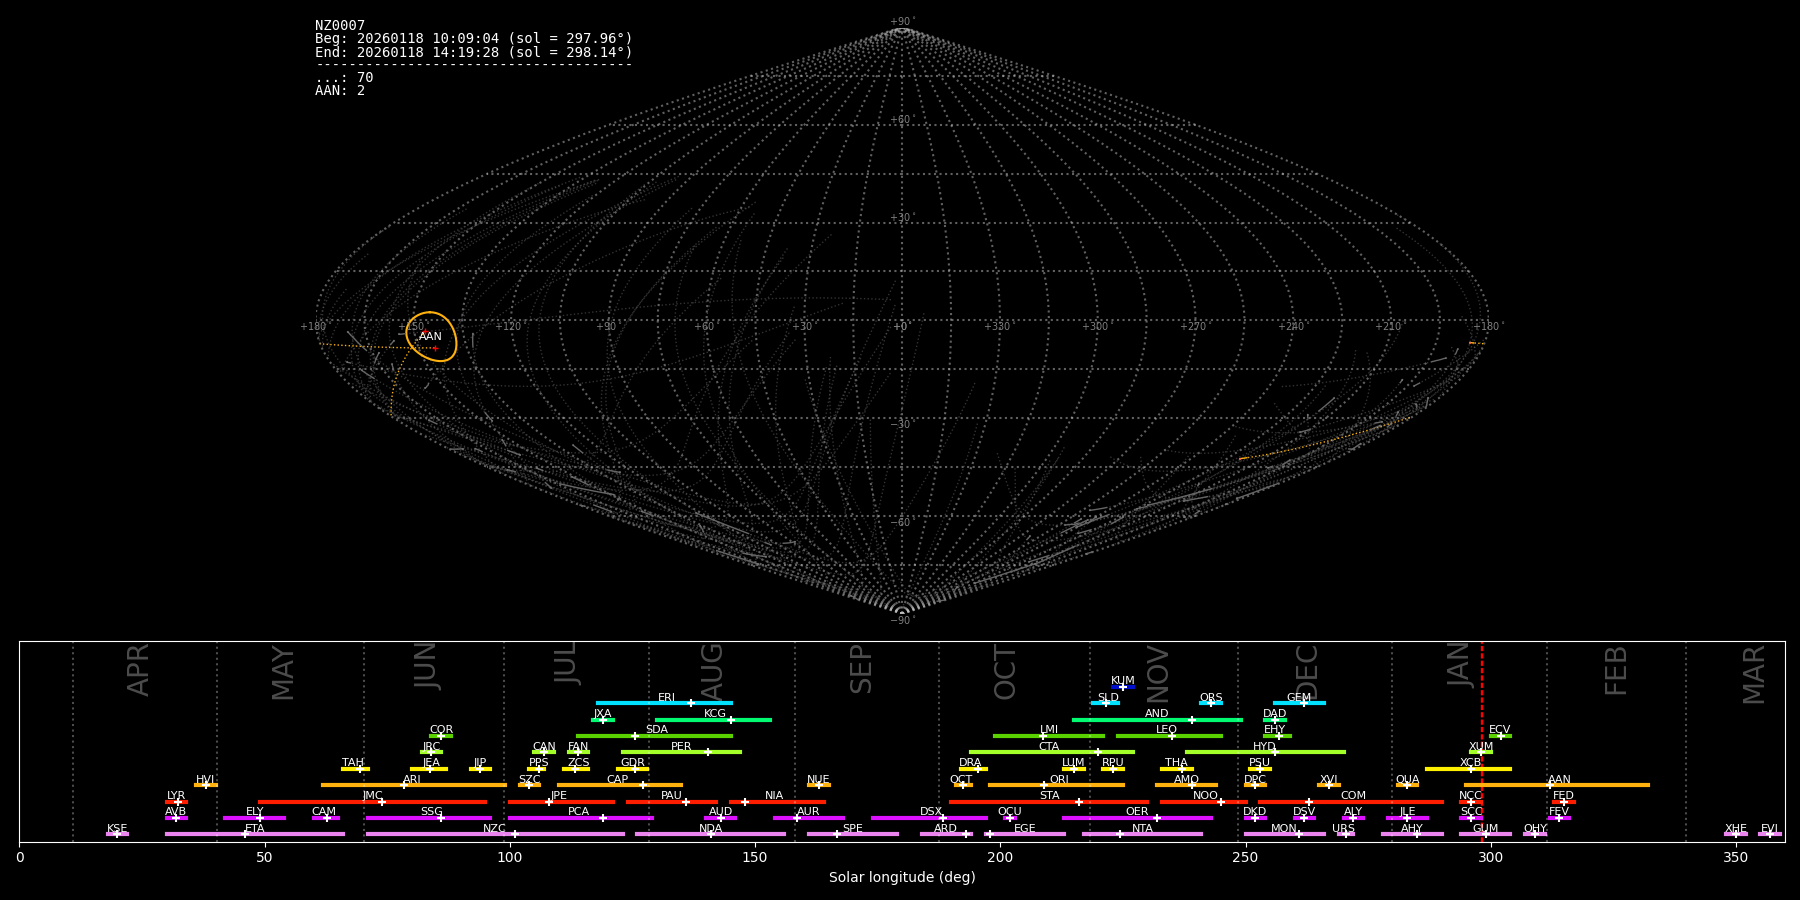Select the GUM shower label
This screenshot has width=1800, height=900.
tap(1485, 829)
